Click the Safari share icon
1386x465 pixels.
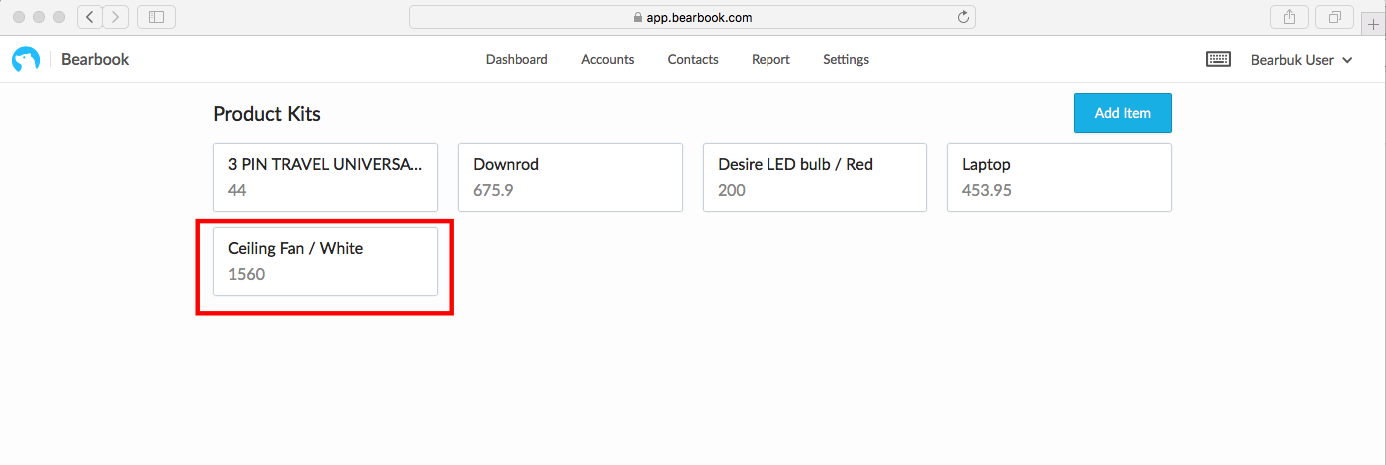[x=1289, y=17]
